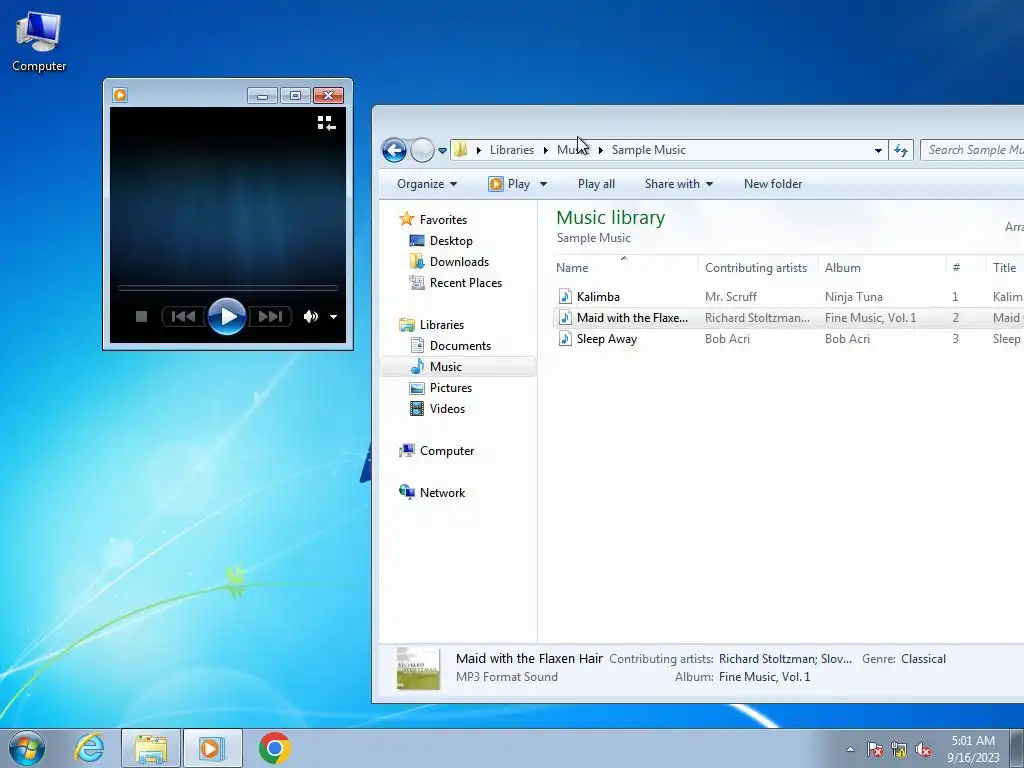Open Desktop from Favorites
The width and height of the screenshot is (1024, 768).
click(451, 241)
